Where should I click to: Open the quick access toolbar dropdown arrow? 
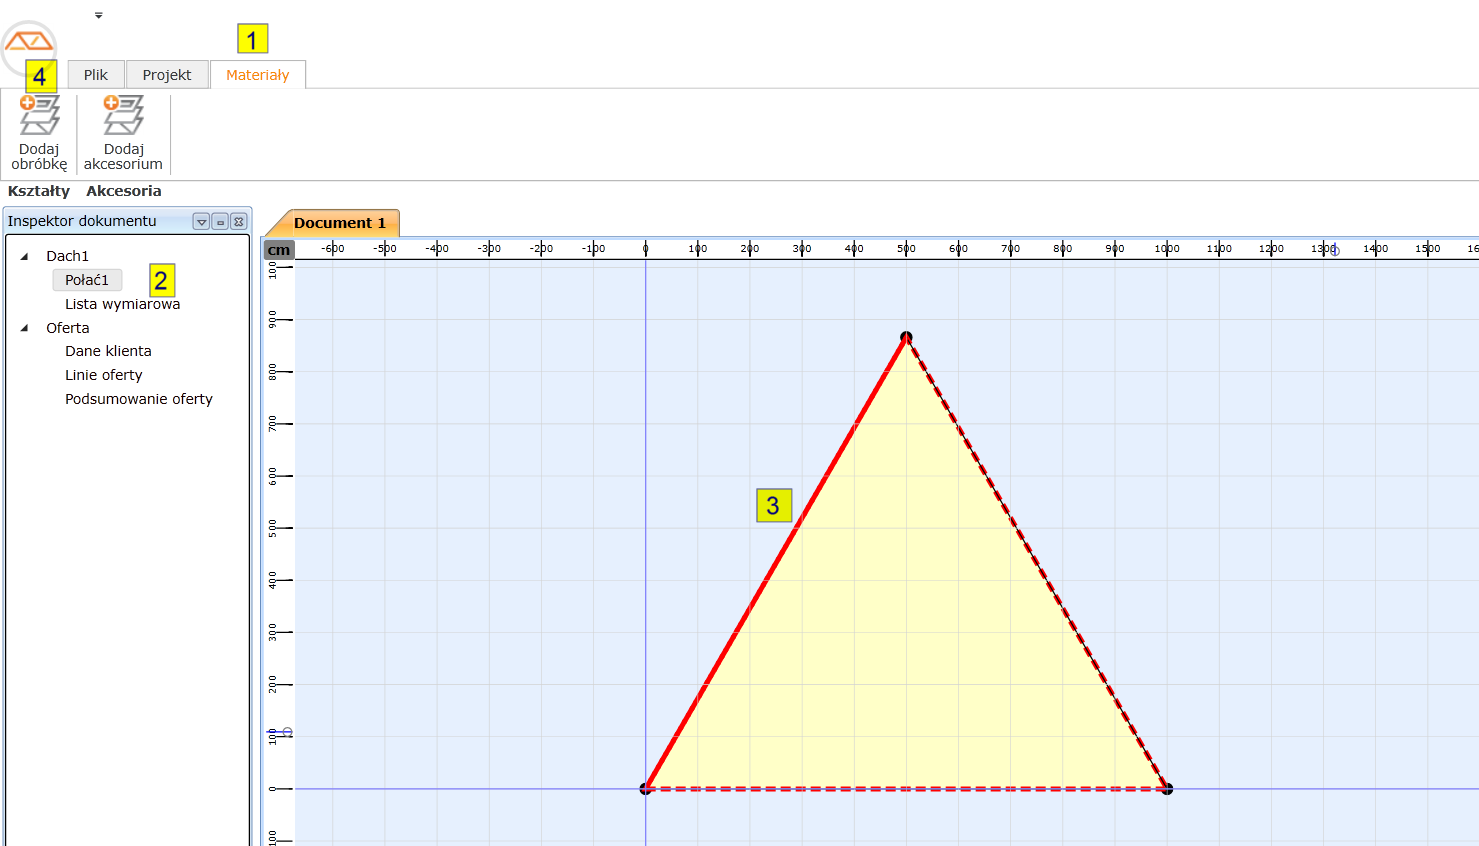(x=98, y=15)
